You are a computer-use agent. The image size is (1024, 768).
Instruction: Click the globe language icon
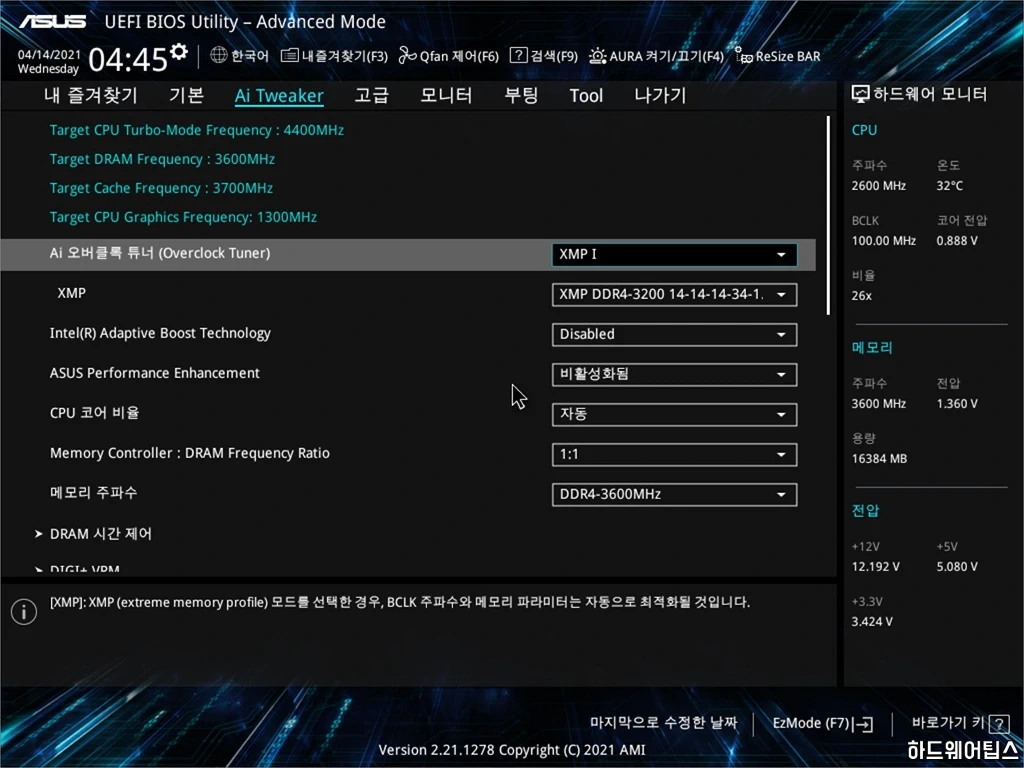[x=219, y=56]
